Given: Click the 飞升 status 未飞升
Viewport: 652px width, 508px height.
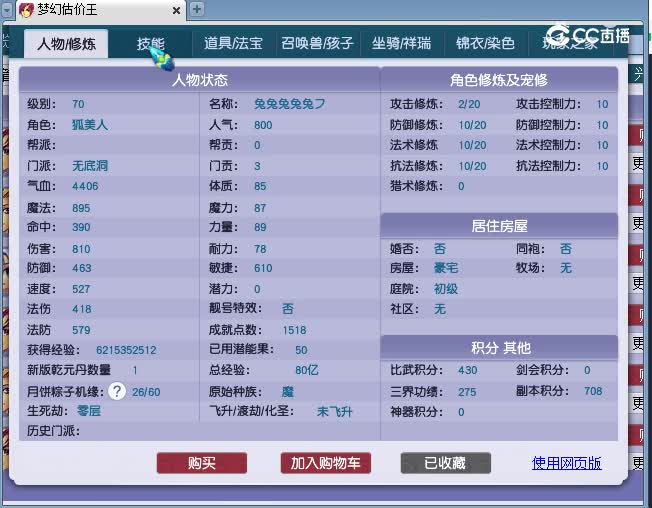Looking at the screenshot, I should click(x=334, y=412).
